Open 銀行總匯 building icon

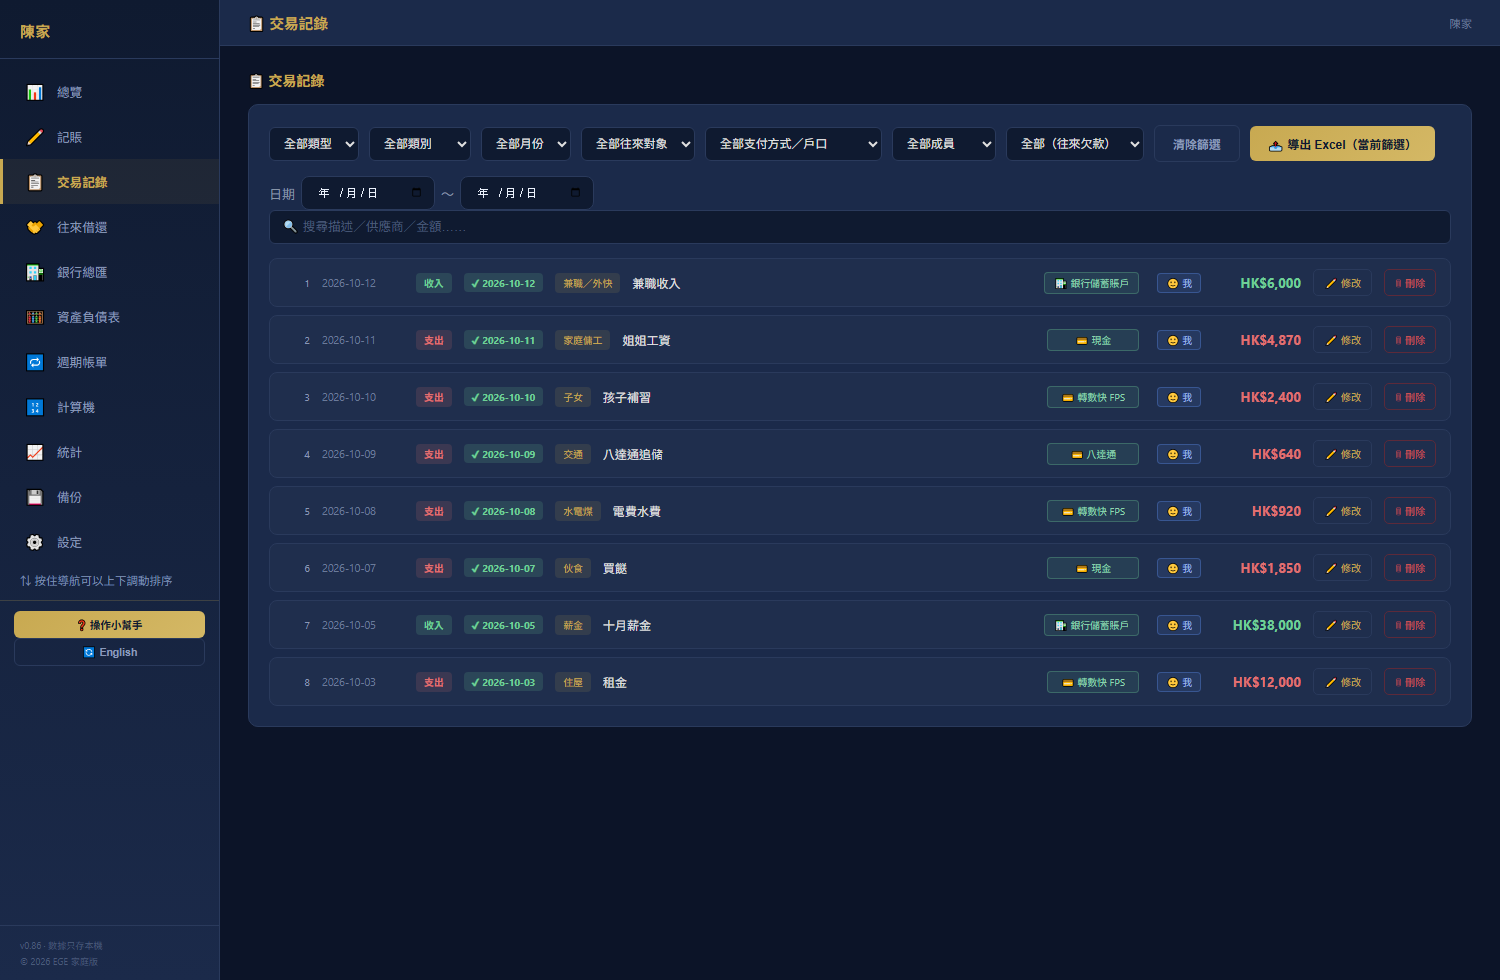point(35,272)
